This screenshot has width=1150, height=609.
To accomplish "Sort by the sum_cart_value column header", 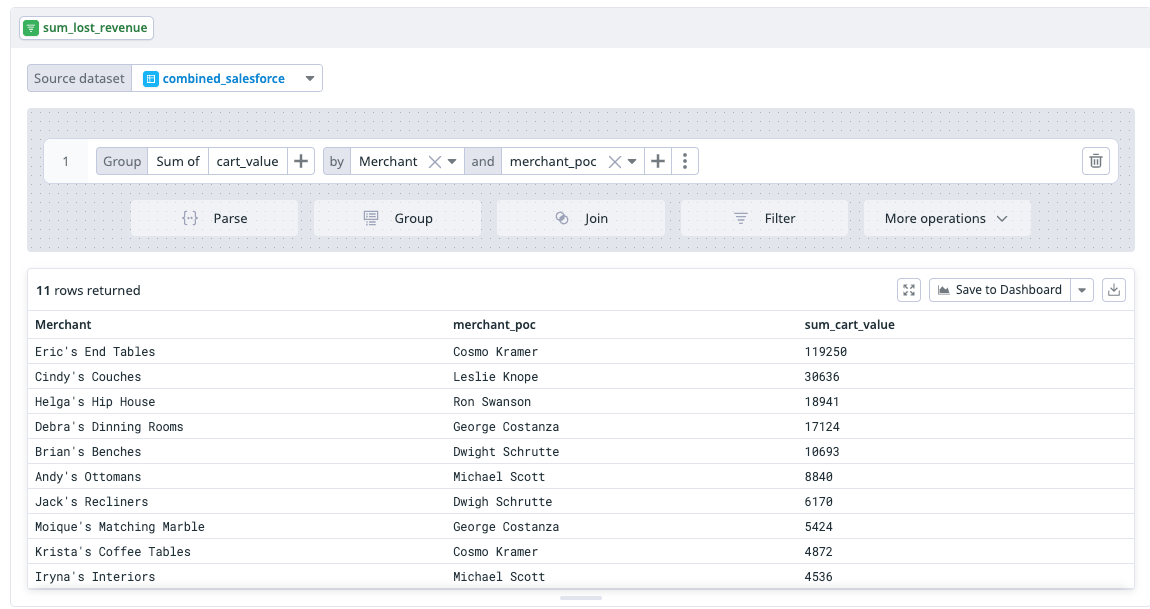I will (x=849, y=325).
